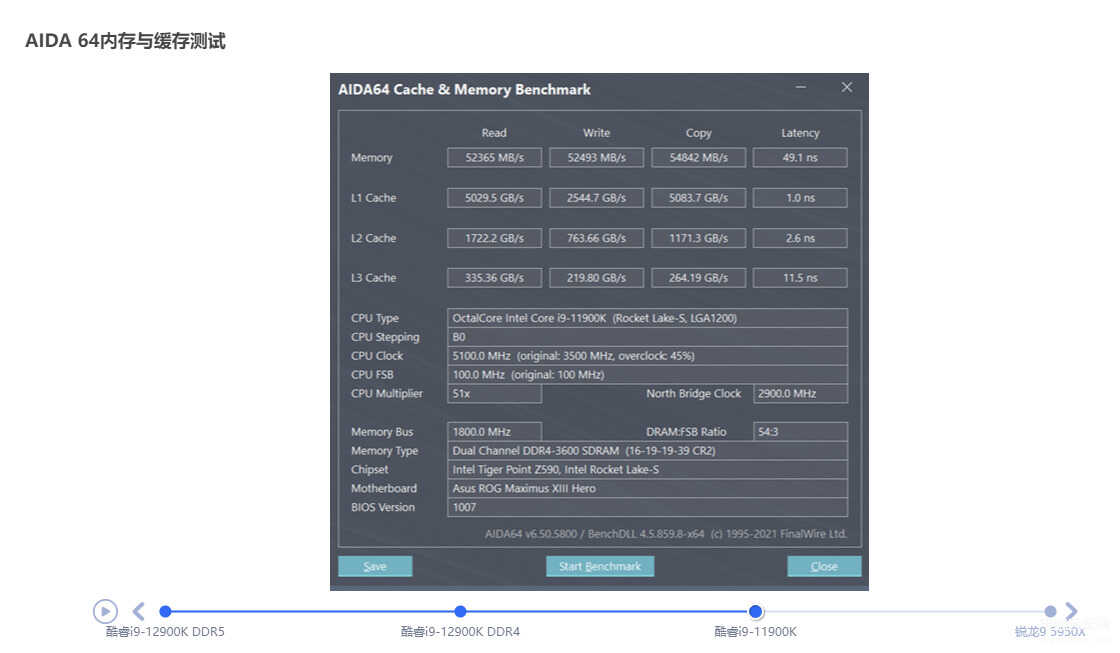1120x653 pixels.
Task: Click the slideshow play button icon
Action: (x=105, y=611)
